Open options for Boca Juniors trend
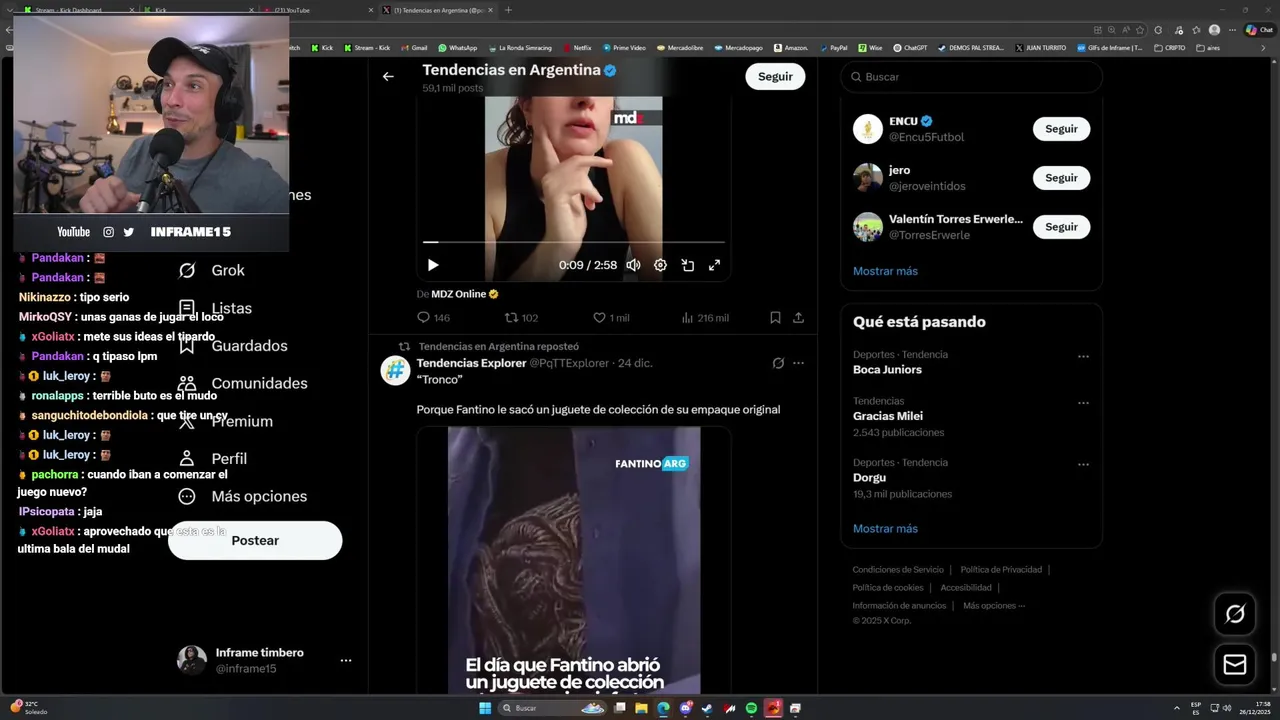Image resolution: width=1280 pixels, height=720 pixels. coord(1083,356)
